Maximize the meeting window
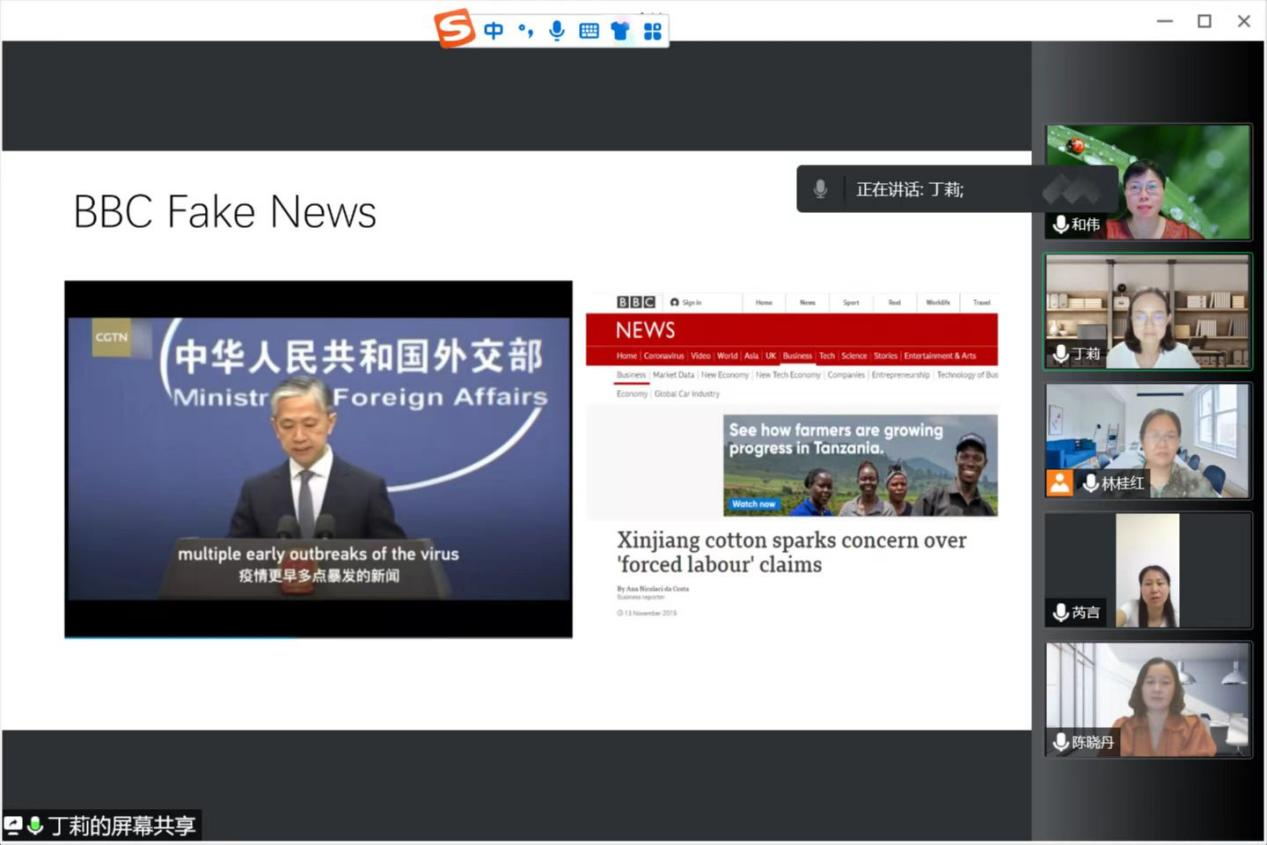Viewport: 1267px width, 845px height. 1204,21
